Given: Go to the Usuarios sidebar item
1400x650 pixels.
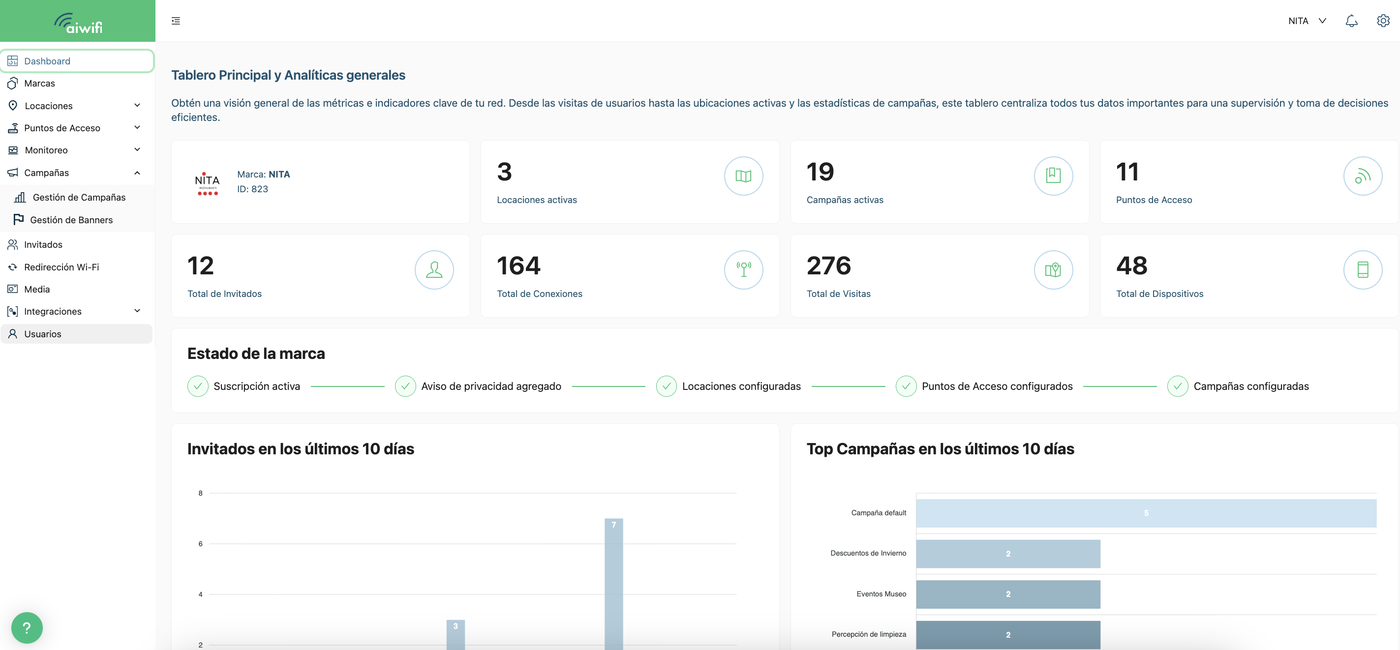Looking at the screenshot, I should tap(43, 334).
